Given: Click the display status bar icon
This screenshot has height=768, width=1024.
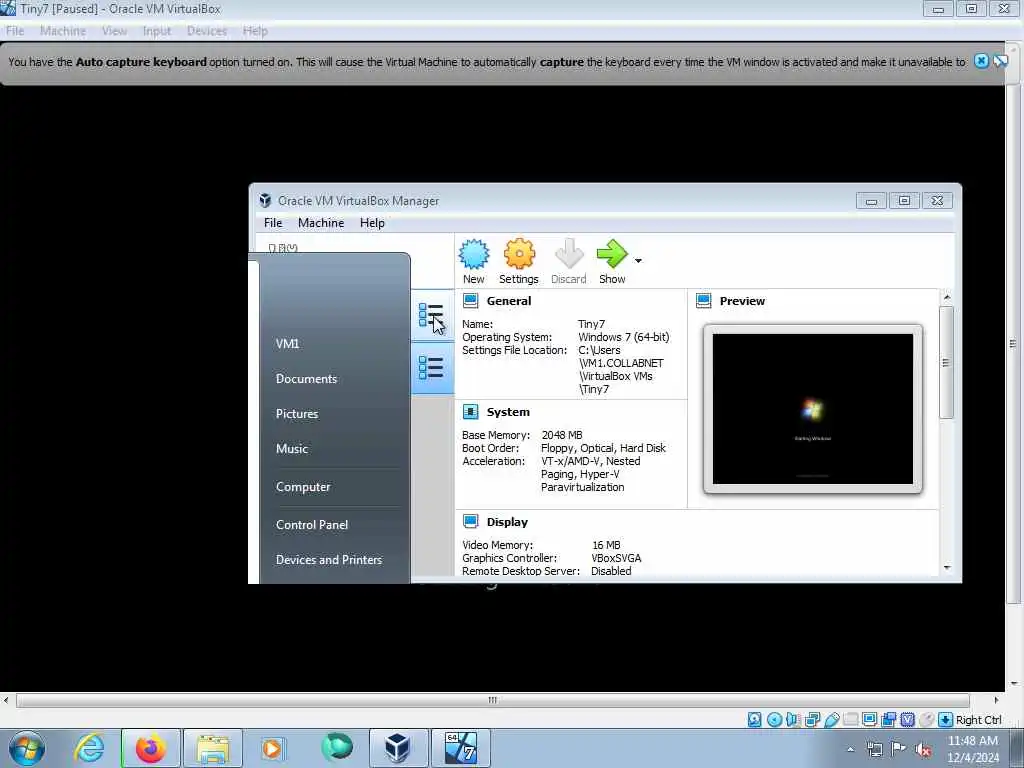Looking at the screenshot, I should [869, 720].
